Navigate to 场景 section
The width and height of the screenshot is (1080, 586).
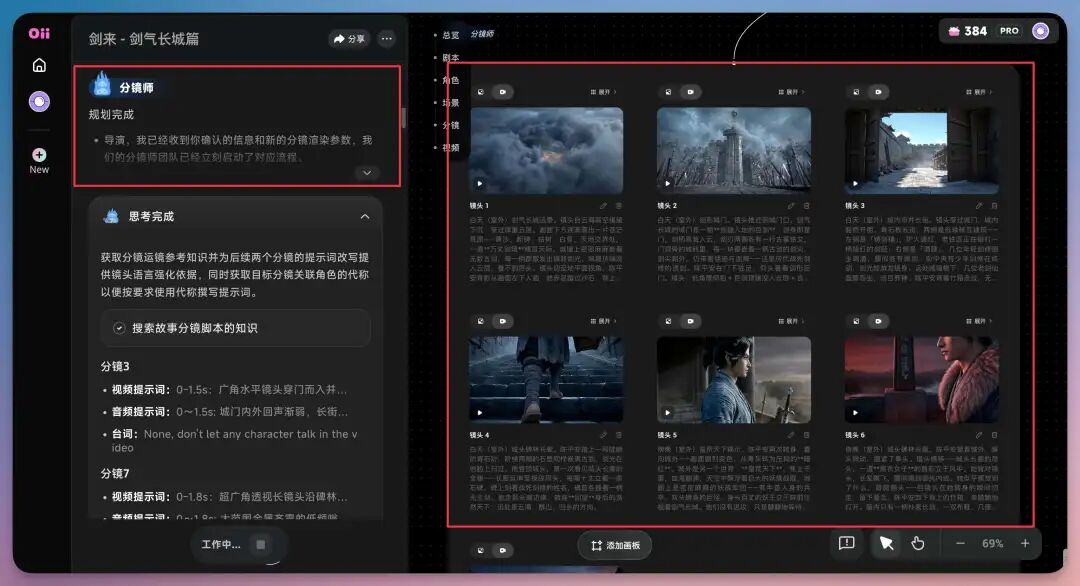pos(450,103)
